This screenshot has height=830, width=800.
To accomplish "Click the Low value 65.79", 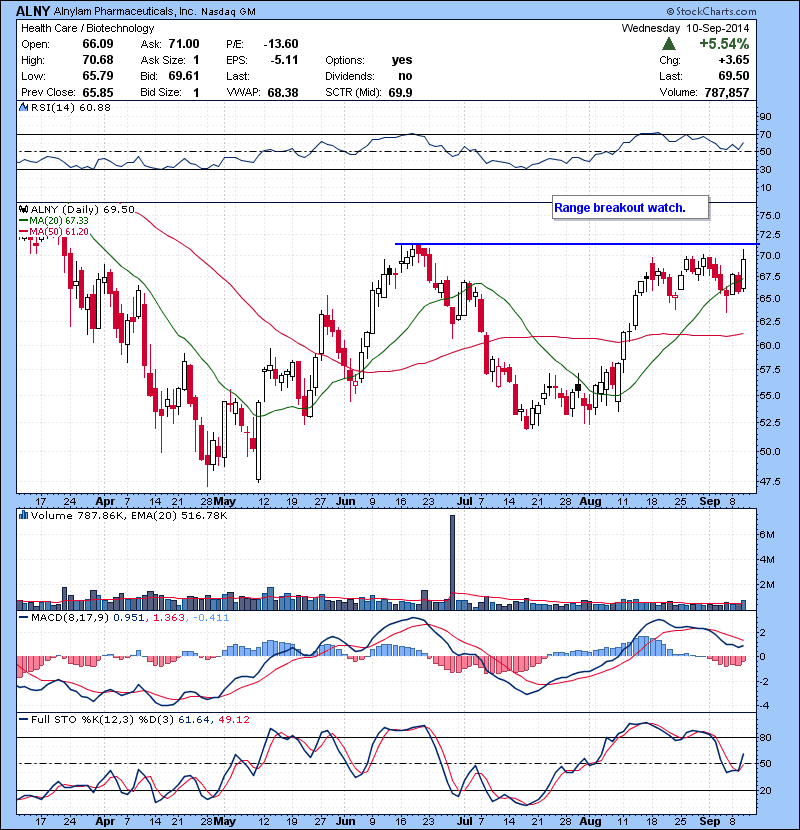I will [x=98, y=76].
